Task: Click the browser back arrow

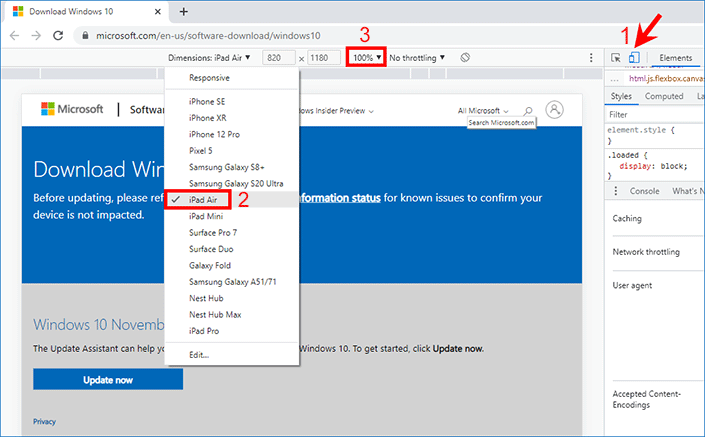Action: (14, 36)
